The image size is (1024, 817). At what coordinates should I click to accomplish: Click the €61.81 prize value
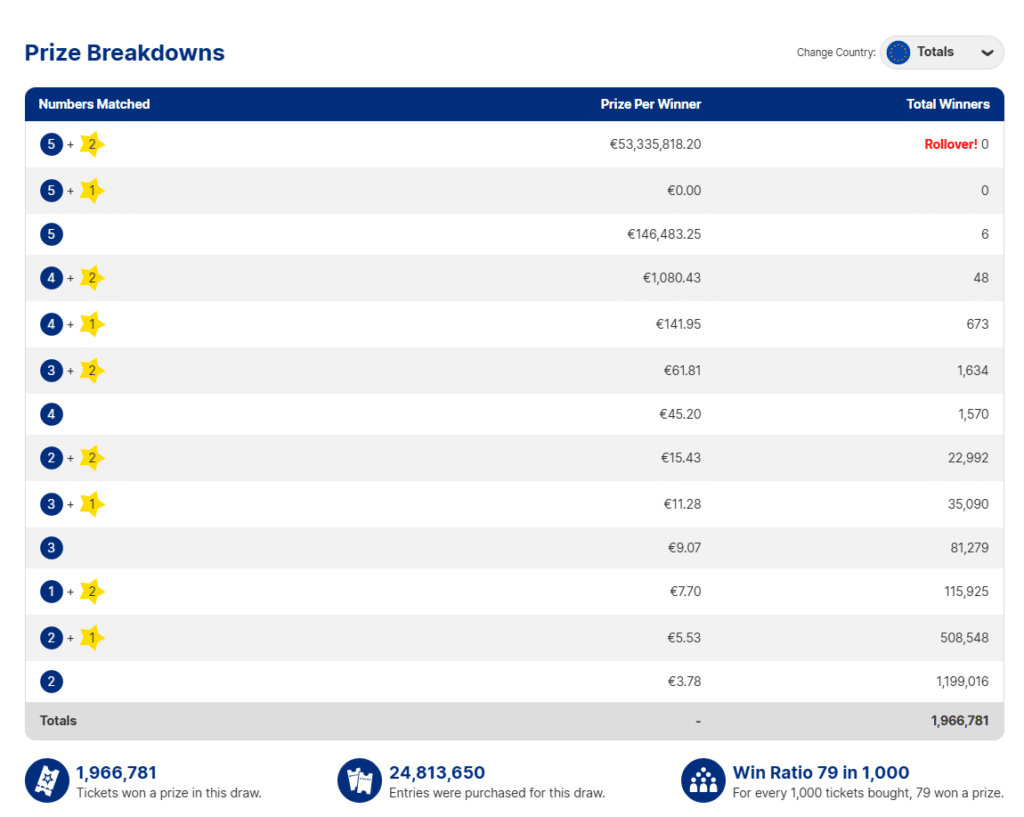[682, 371]
